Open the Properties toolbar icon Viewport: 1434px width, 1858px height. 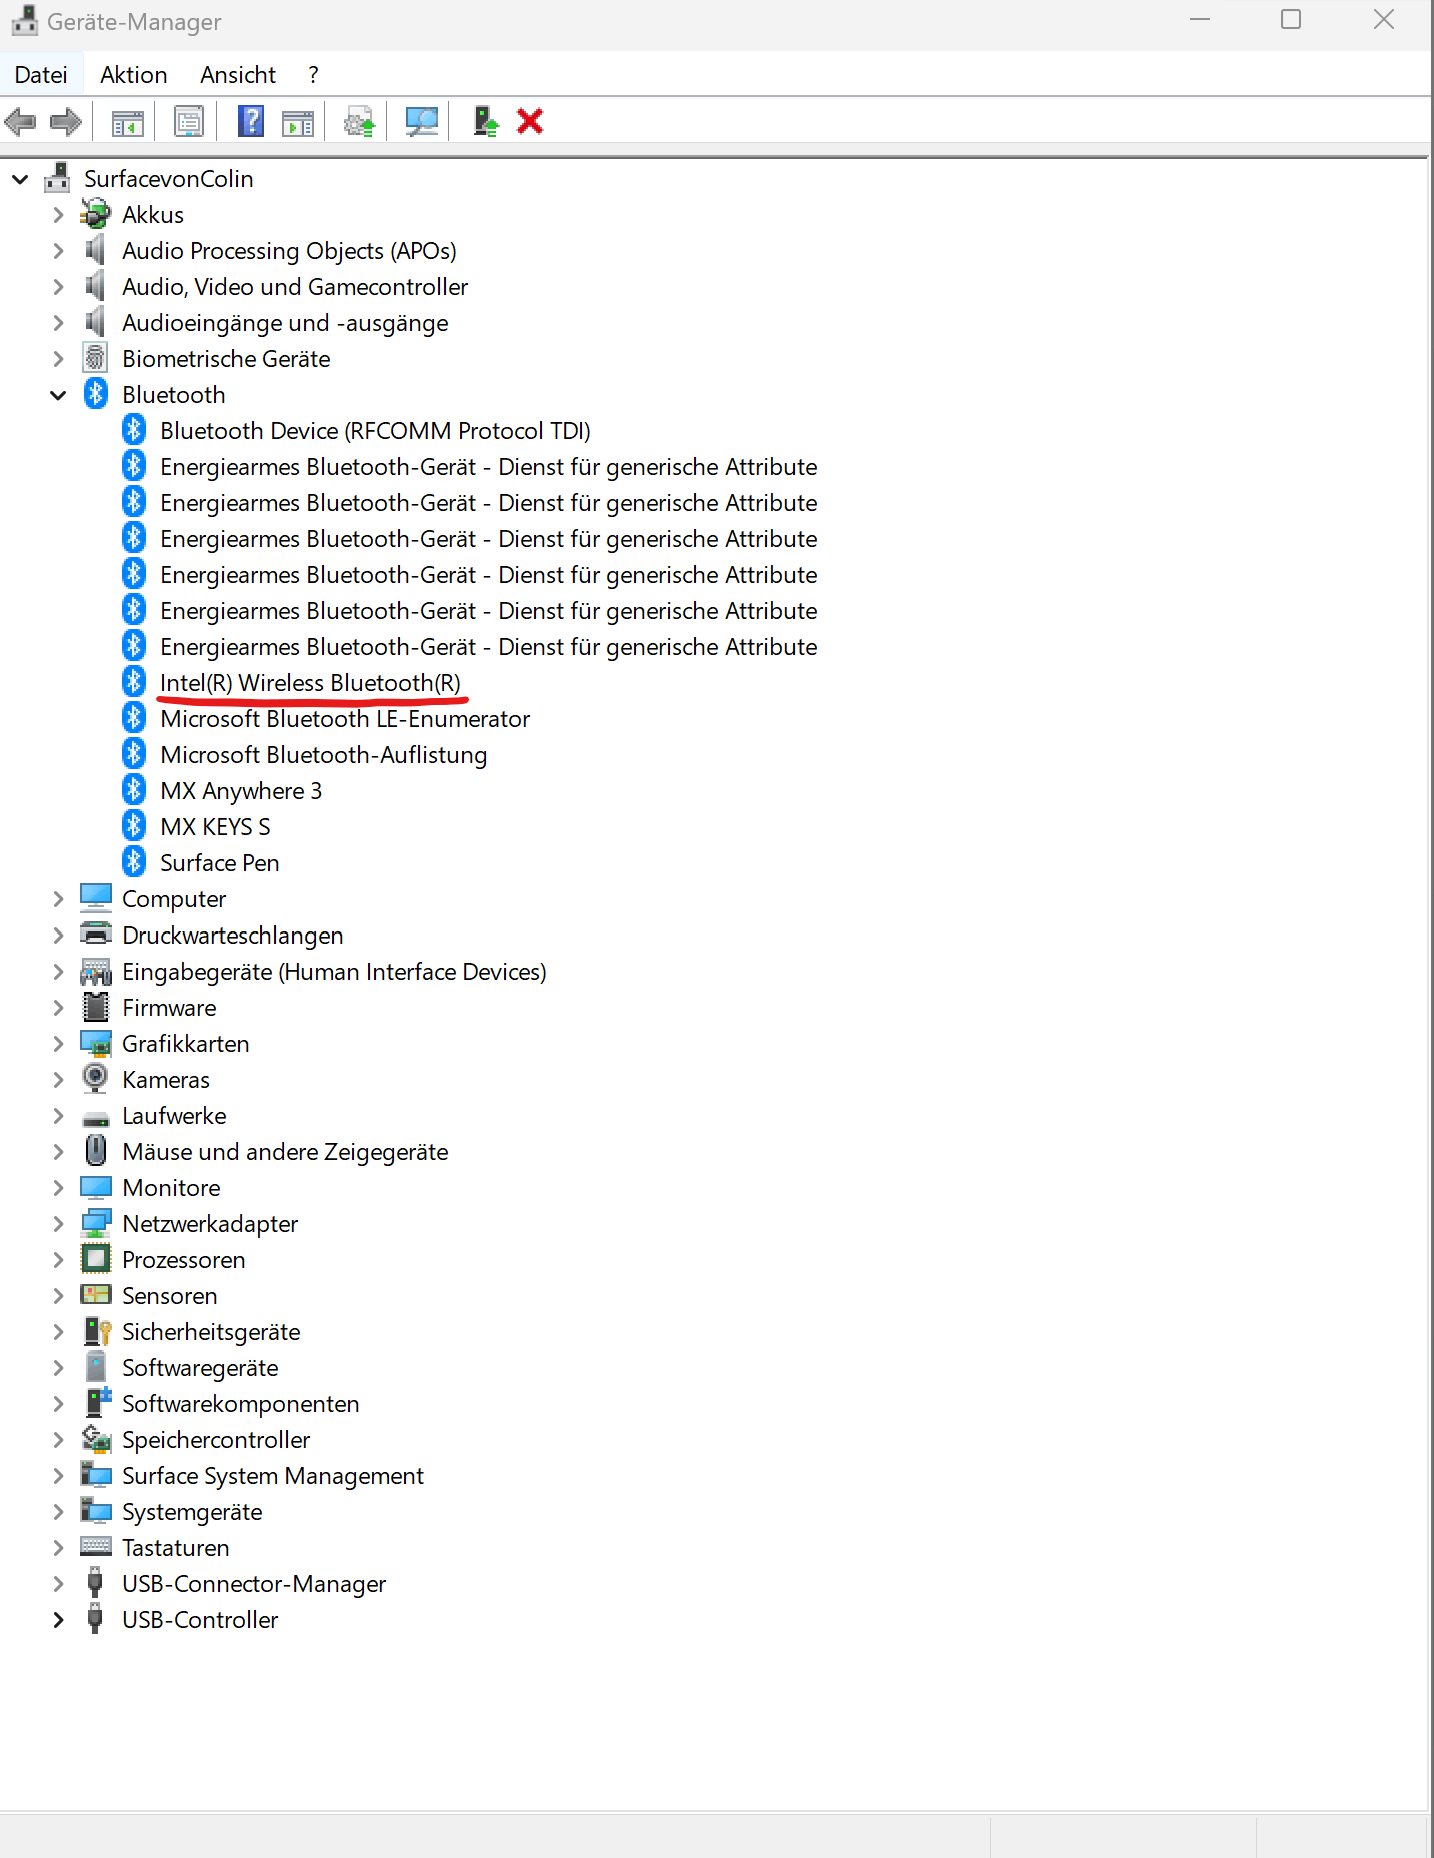pos(189,122)
